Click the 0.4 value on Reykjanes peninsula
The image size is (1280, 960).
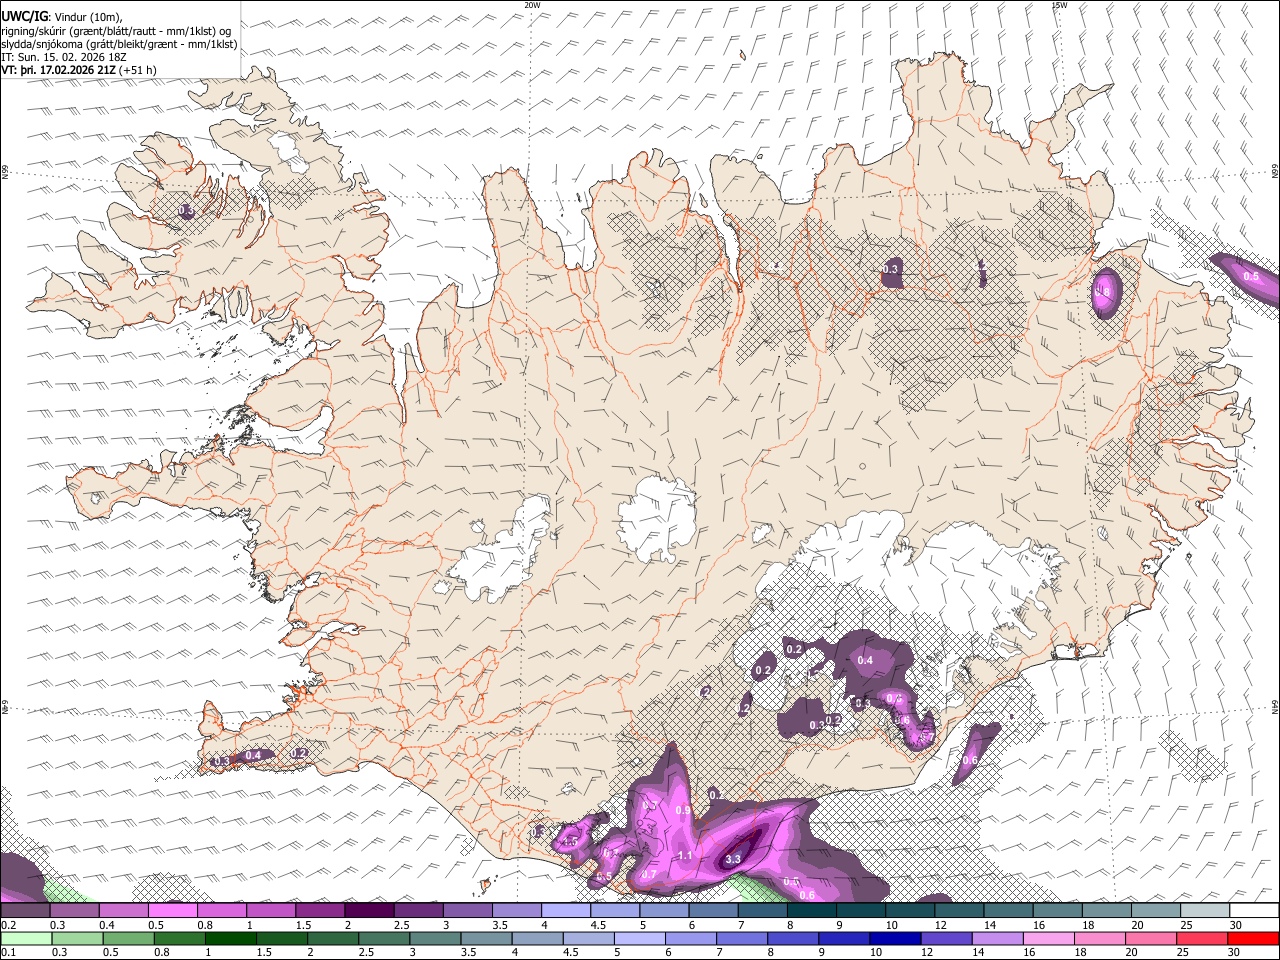tap(253, 756)
